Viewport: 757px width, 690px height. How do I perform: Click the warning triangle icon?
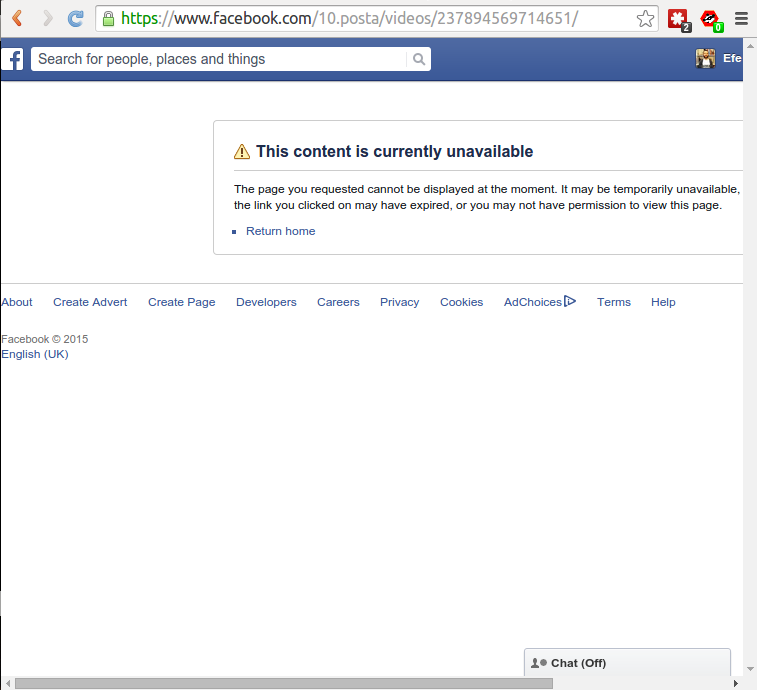click(x=242, y=152)
